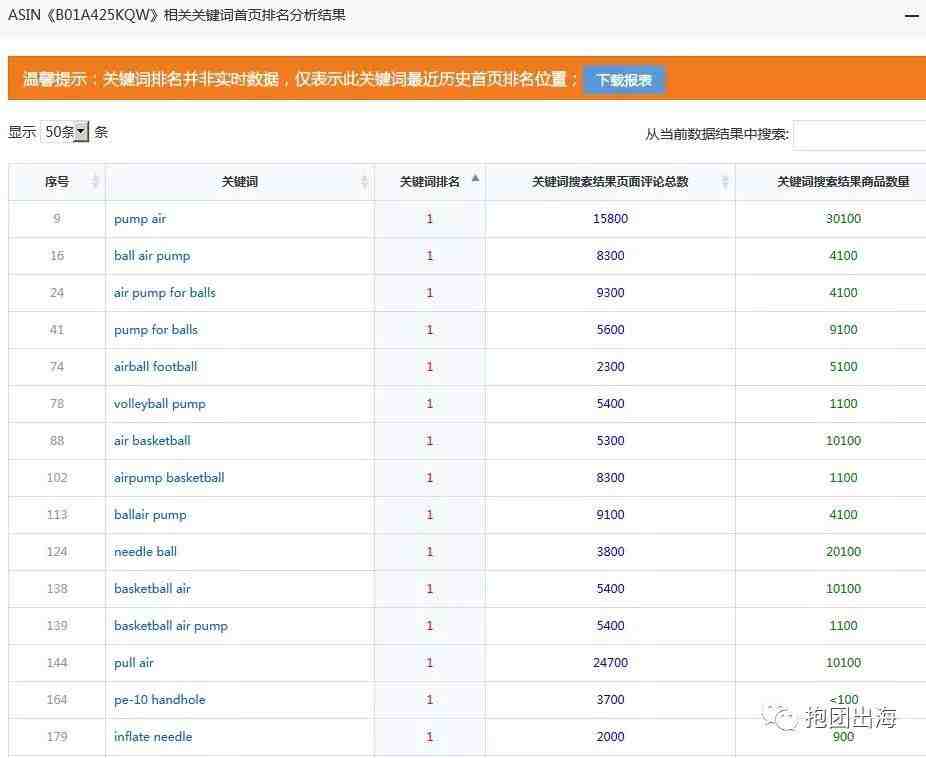Select product count 30100 in pump air row

pyautogui.click(x=843, y=218)
